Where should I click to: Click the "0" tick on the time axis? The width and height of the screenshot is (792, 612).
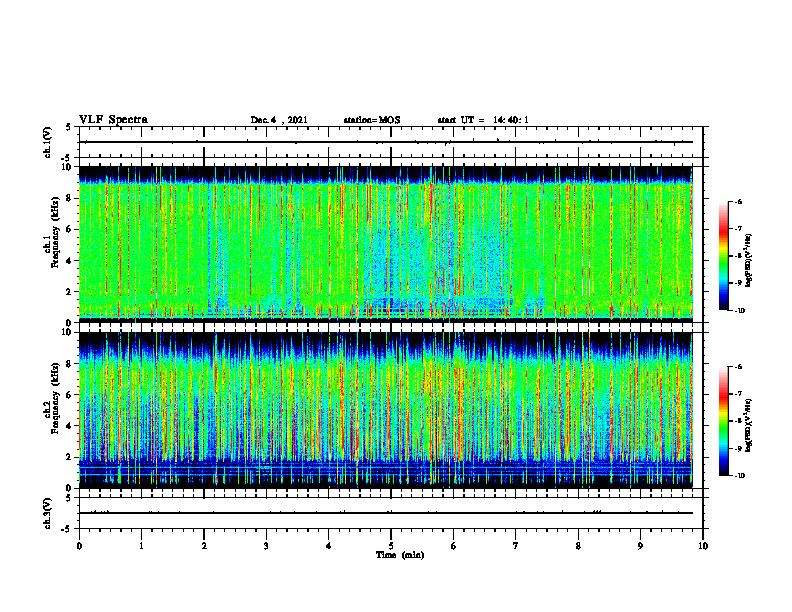coord(79,546)
